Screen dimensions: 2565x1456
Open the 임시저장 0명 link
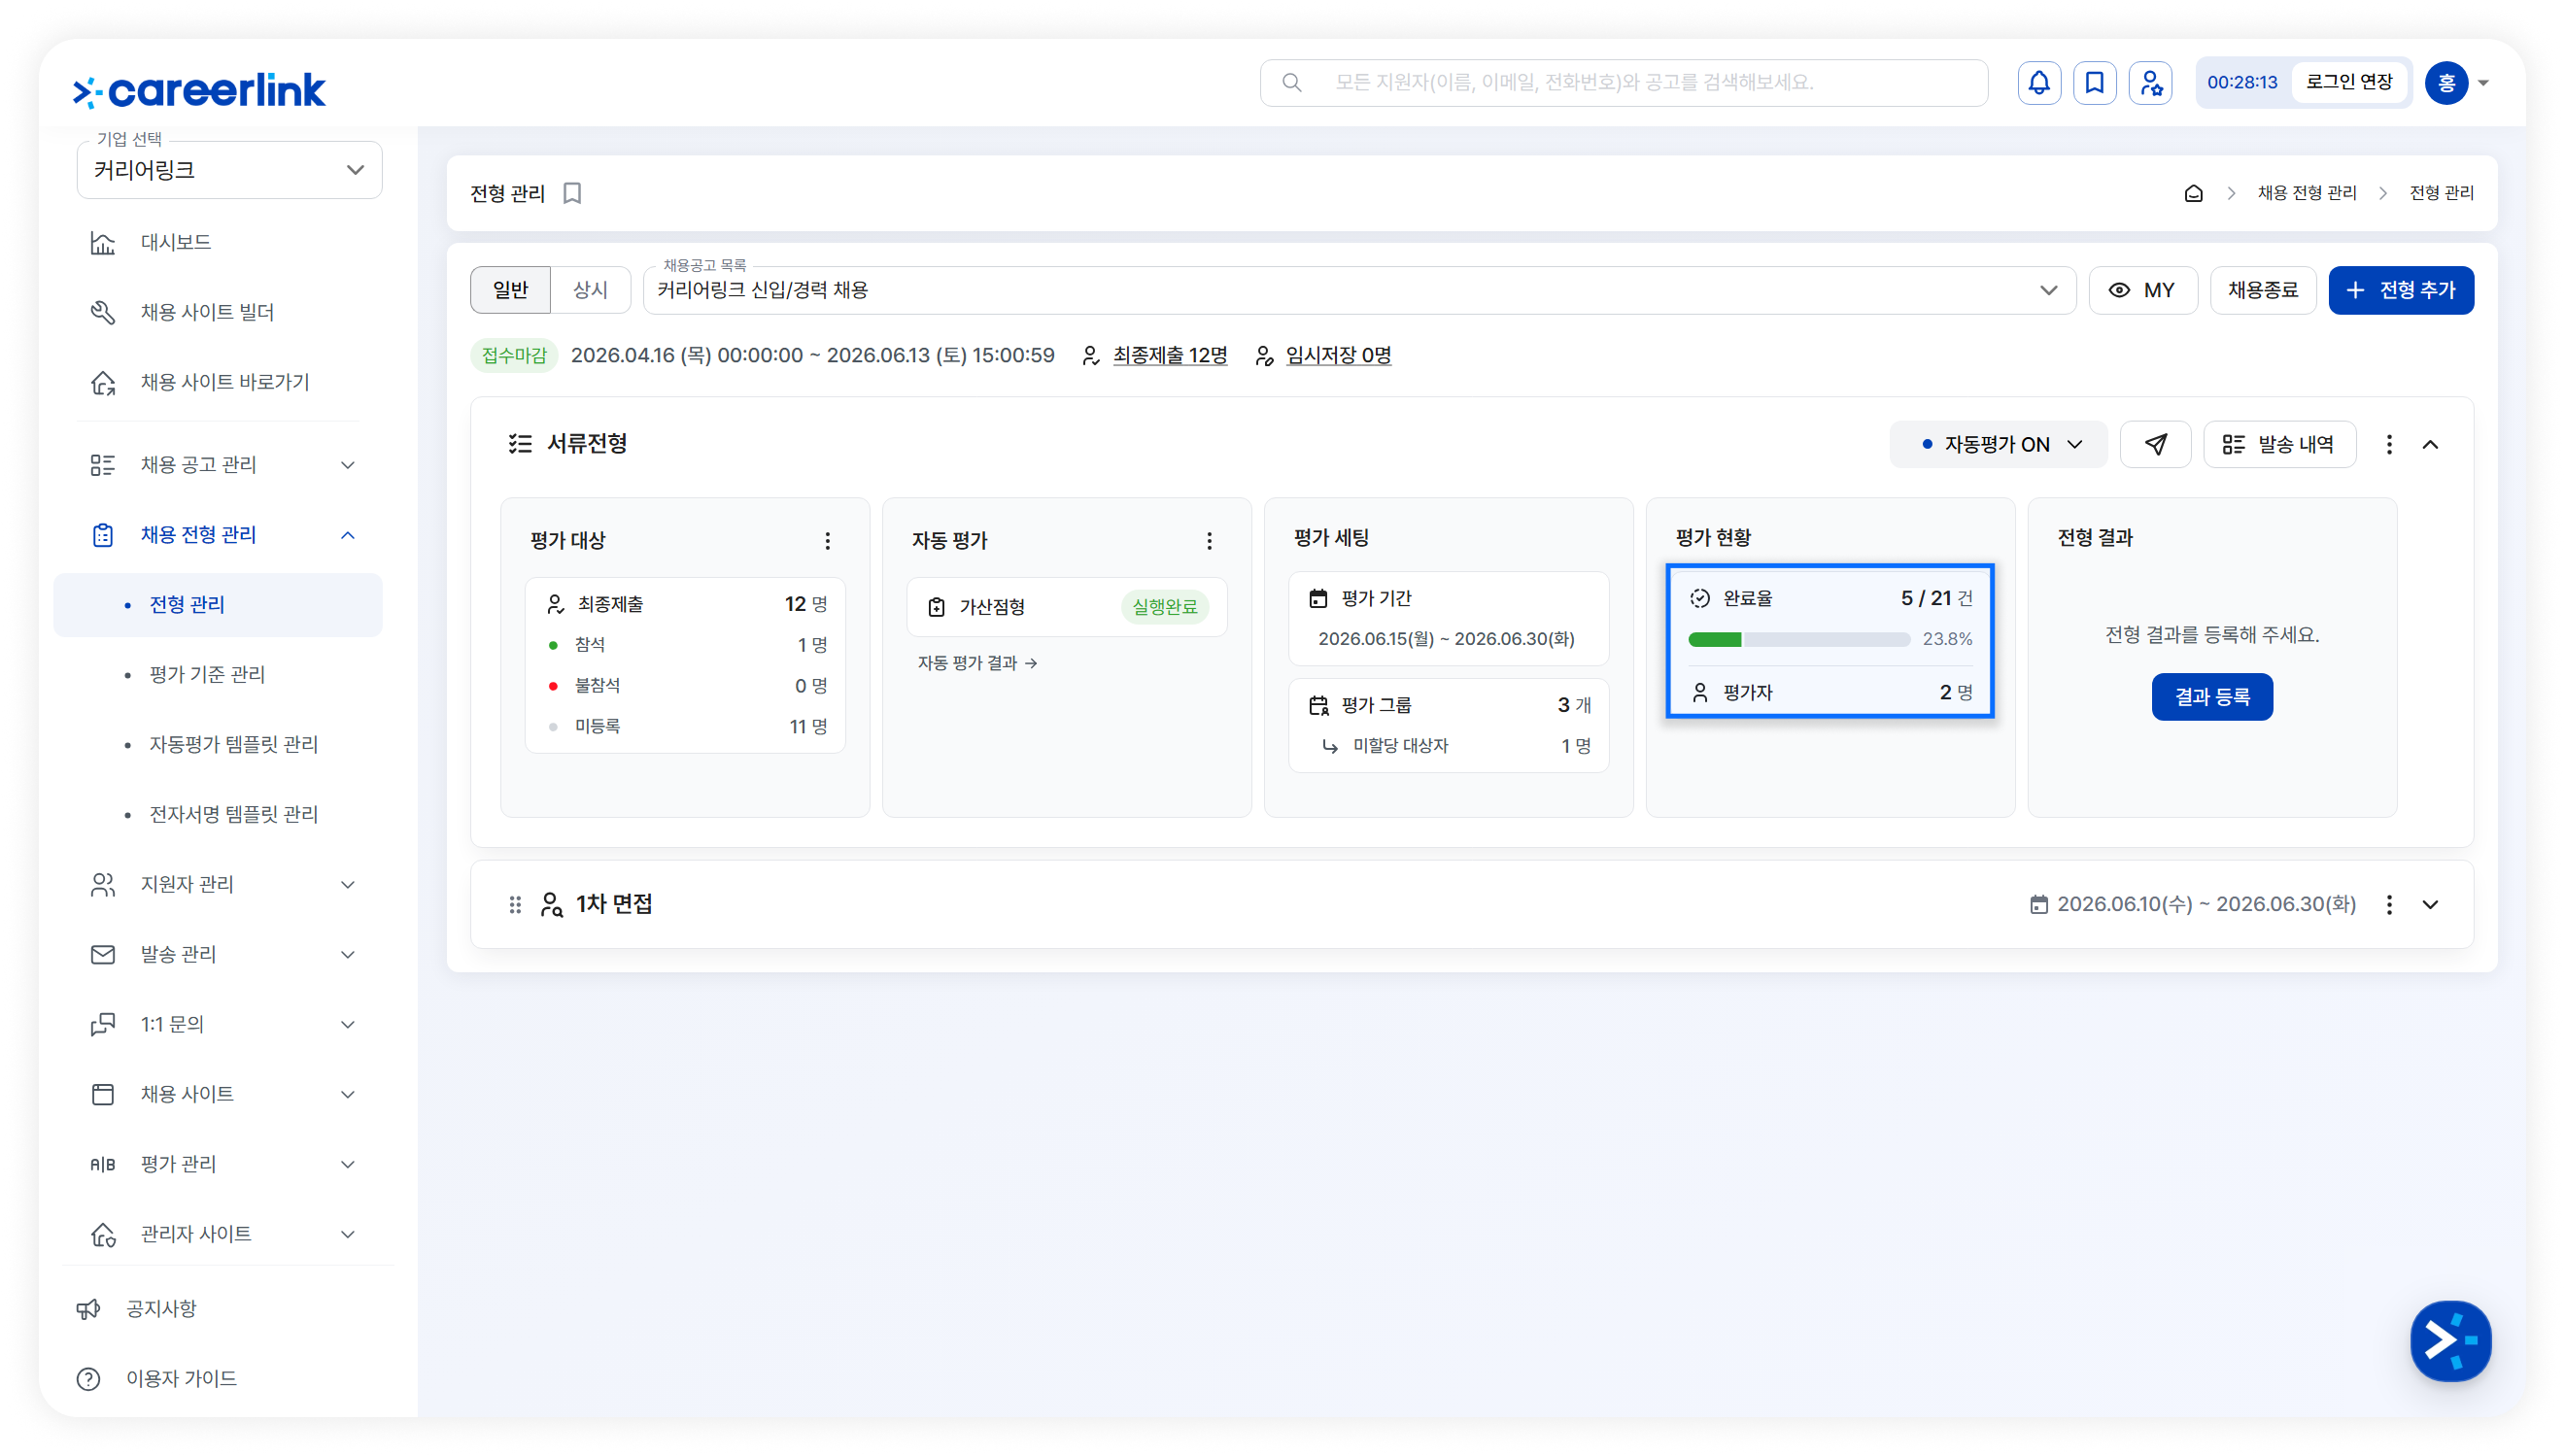click(1338, 356)
